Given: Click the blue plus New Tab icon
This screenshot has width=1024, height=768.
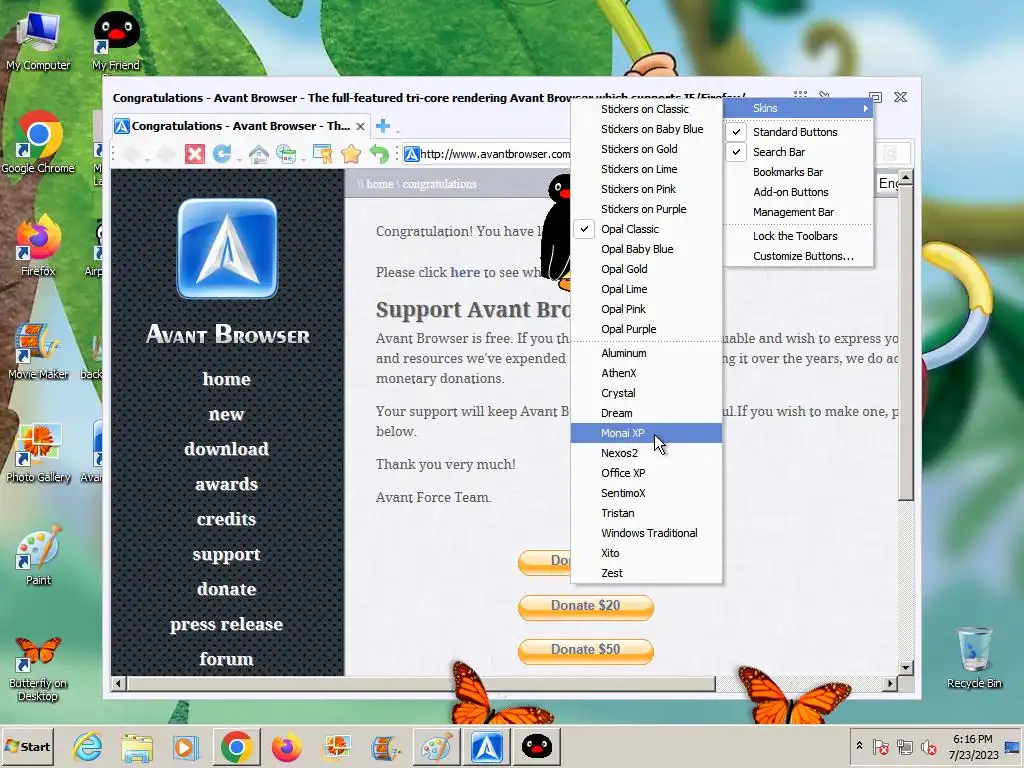Looking at the screenshot, I should click(x=383, y=126).
